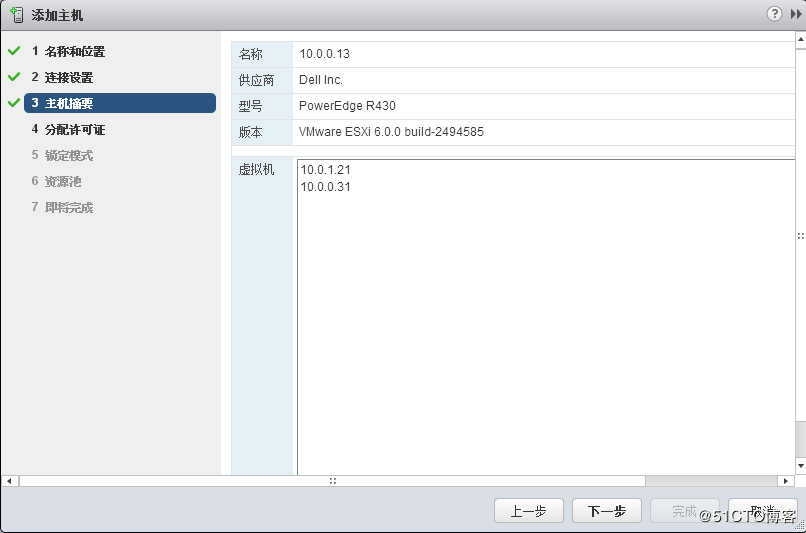Click the model value PowerEdge R430
The height and width of the screenshot is (533, 806).
pos(347,106)
